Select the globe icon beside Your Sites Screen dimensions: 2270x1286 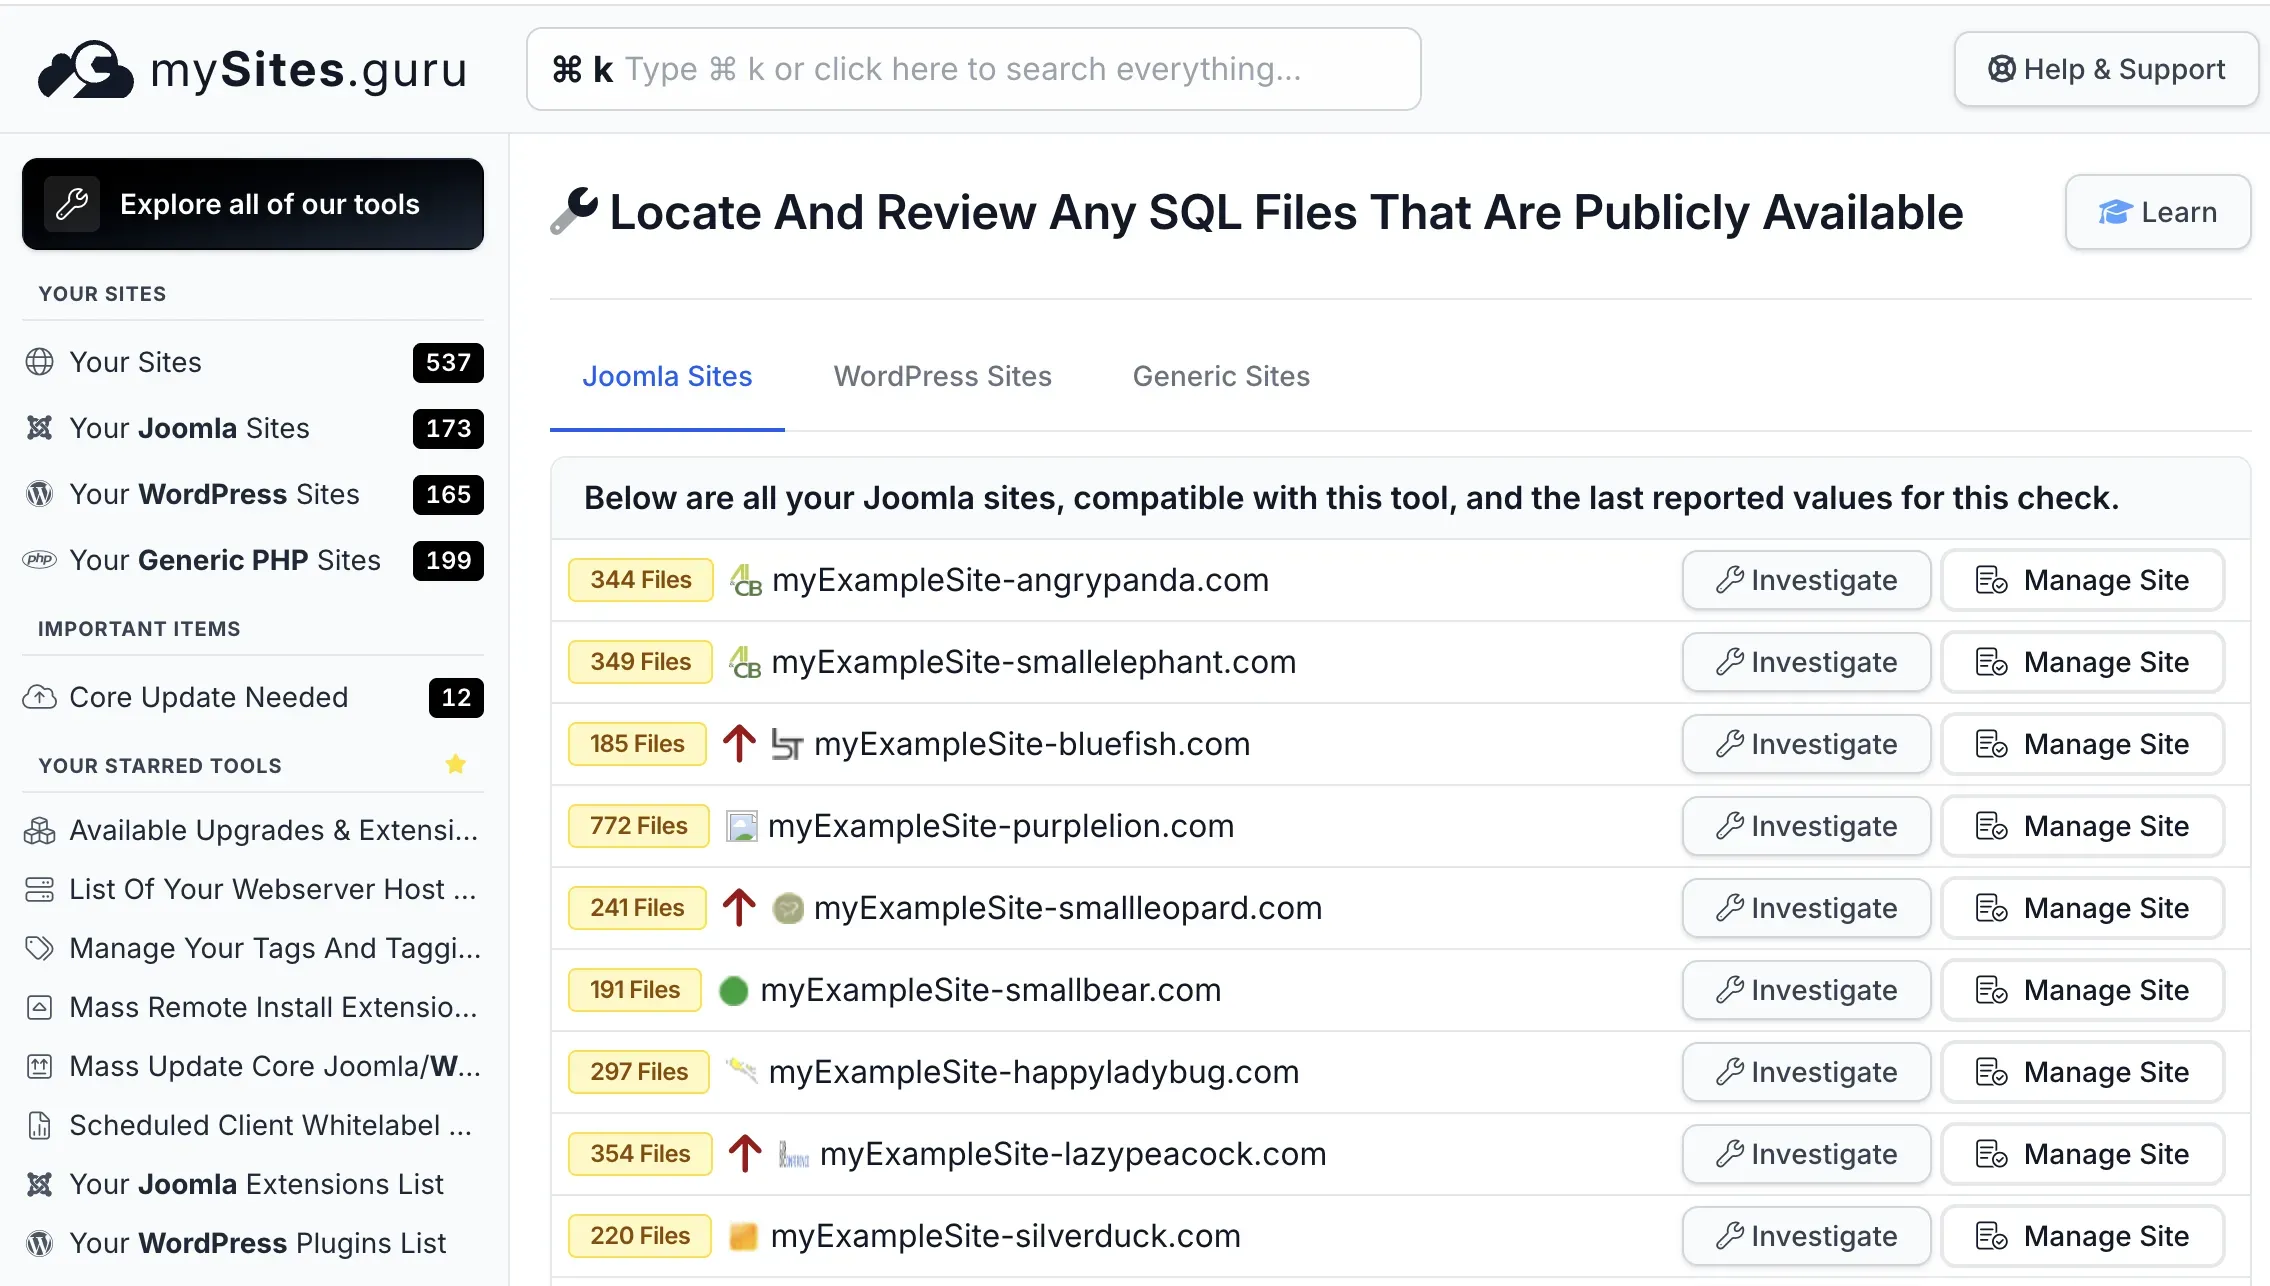[40, 362]
